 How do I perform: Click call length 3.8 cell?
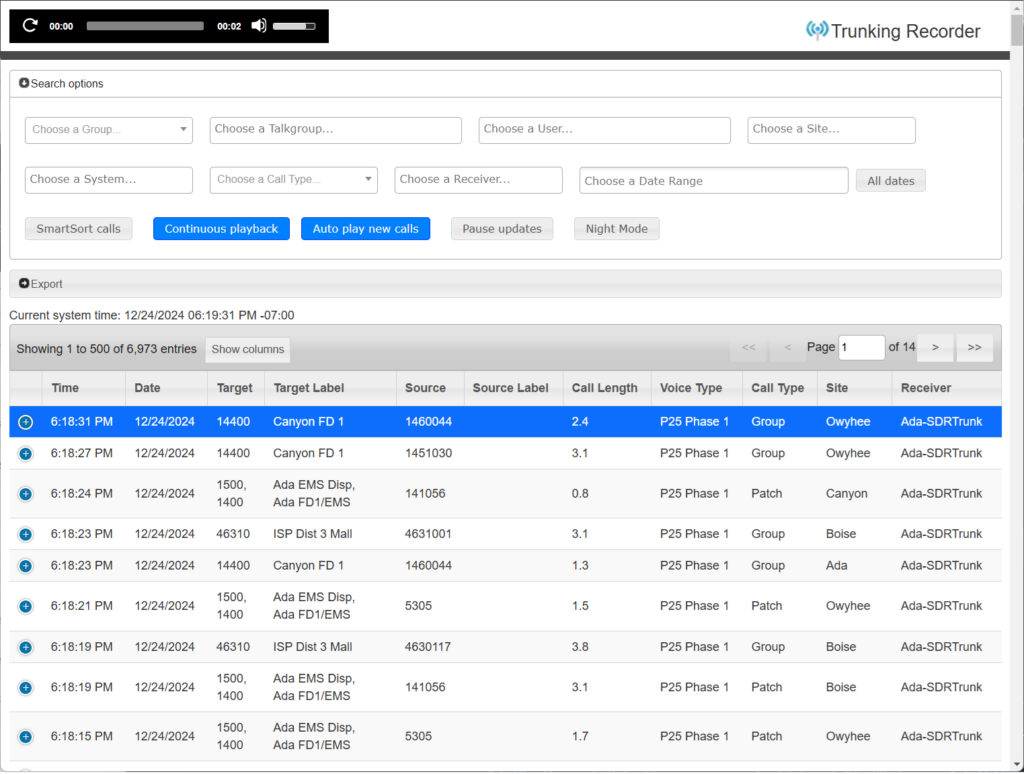(580, 647)
